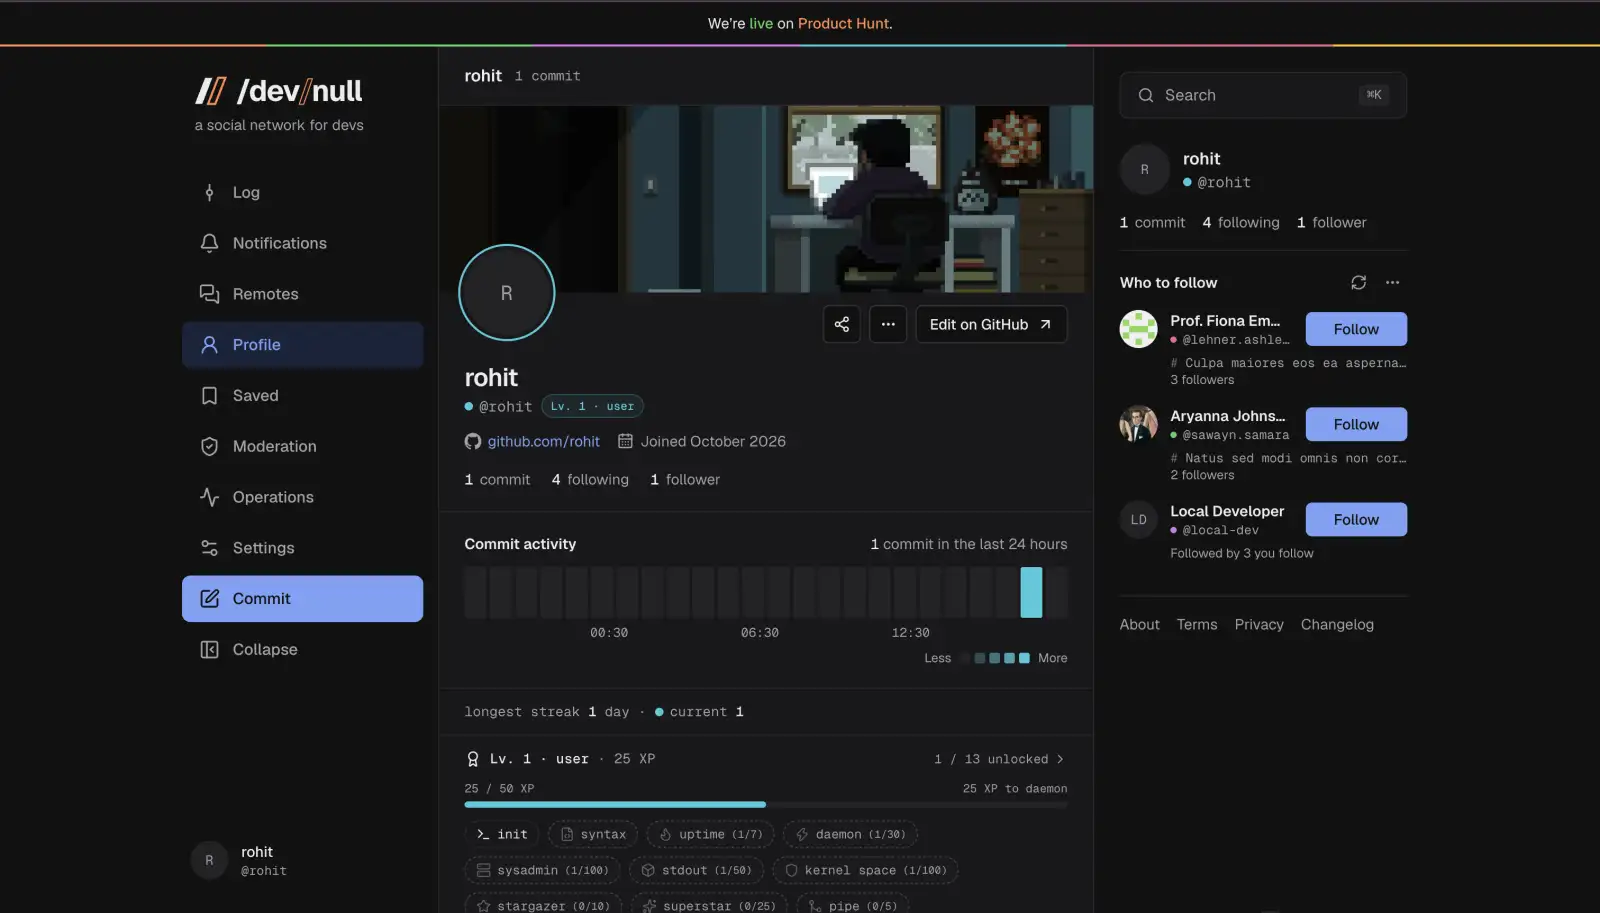The height and width of the screenshot is (913, 1600).
Task: Click the init achievement badge
Action: (x=502, y=834)
